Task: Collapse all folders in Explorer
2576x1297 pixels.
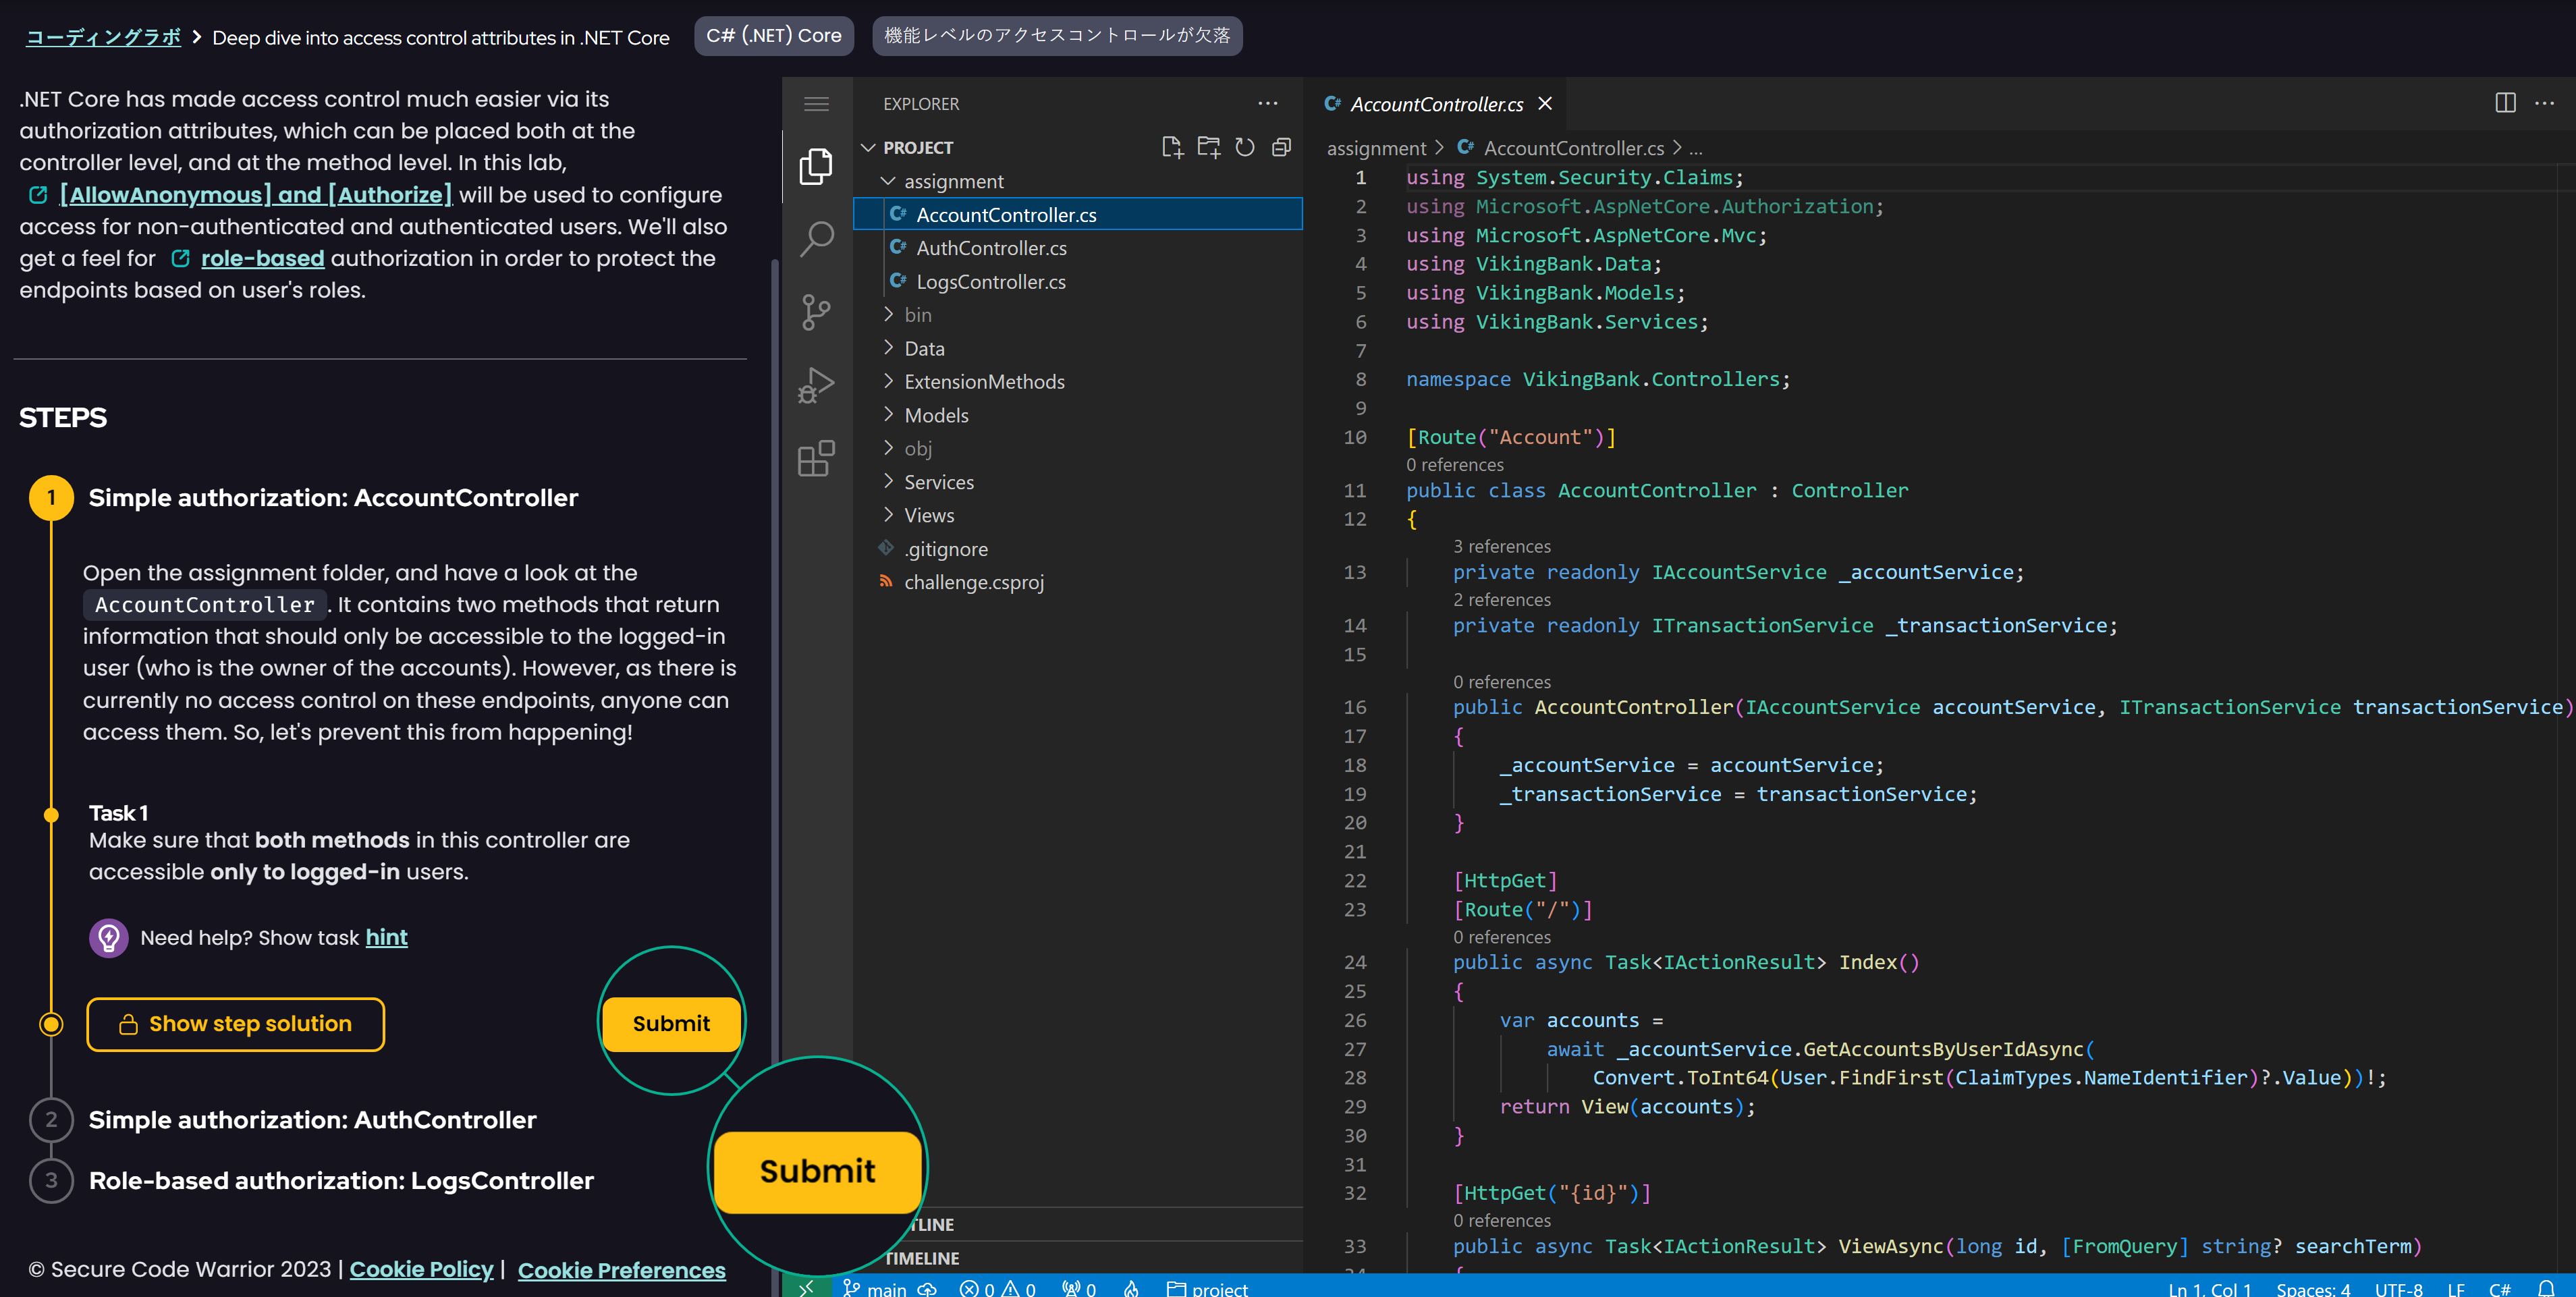Action: pos(1281,147)
